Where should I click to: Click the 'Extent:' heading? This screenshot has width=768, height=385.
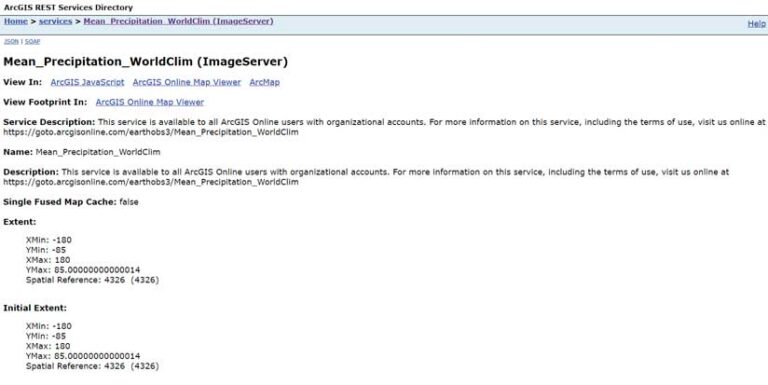20,222
